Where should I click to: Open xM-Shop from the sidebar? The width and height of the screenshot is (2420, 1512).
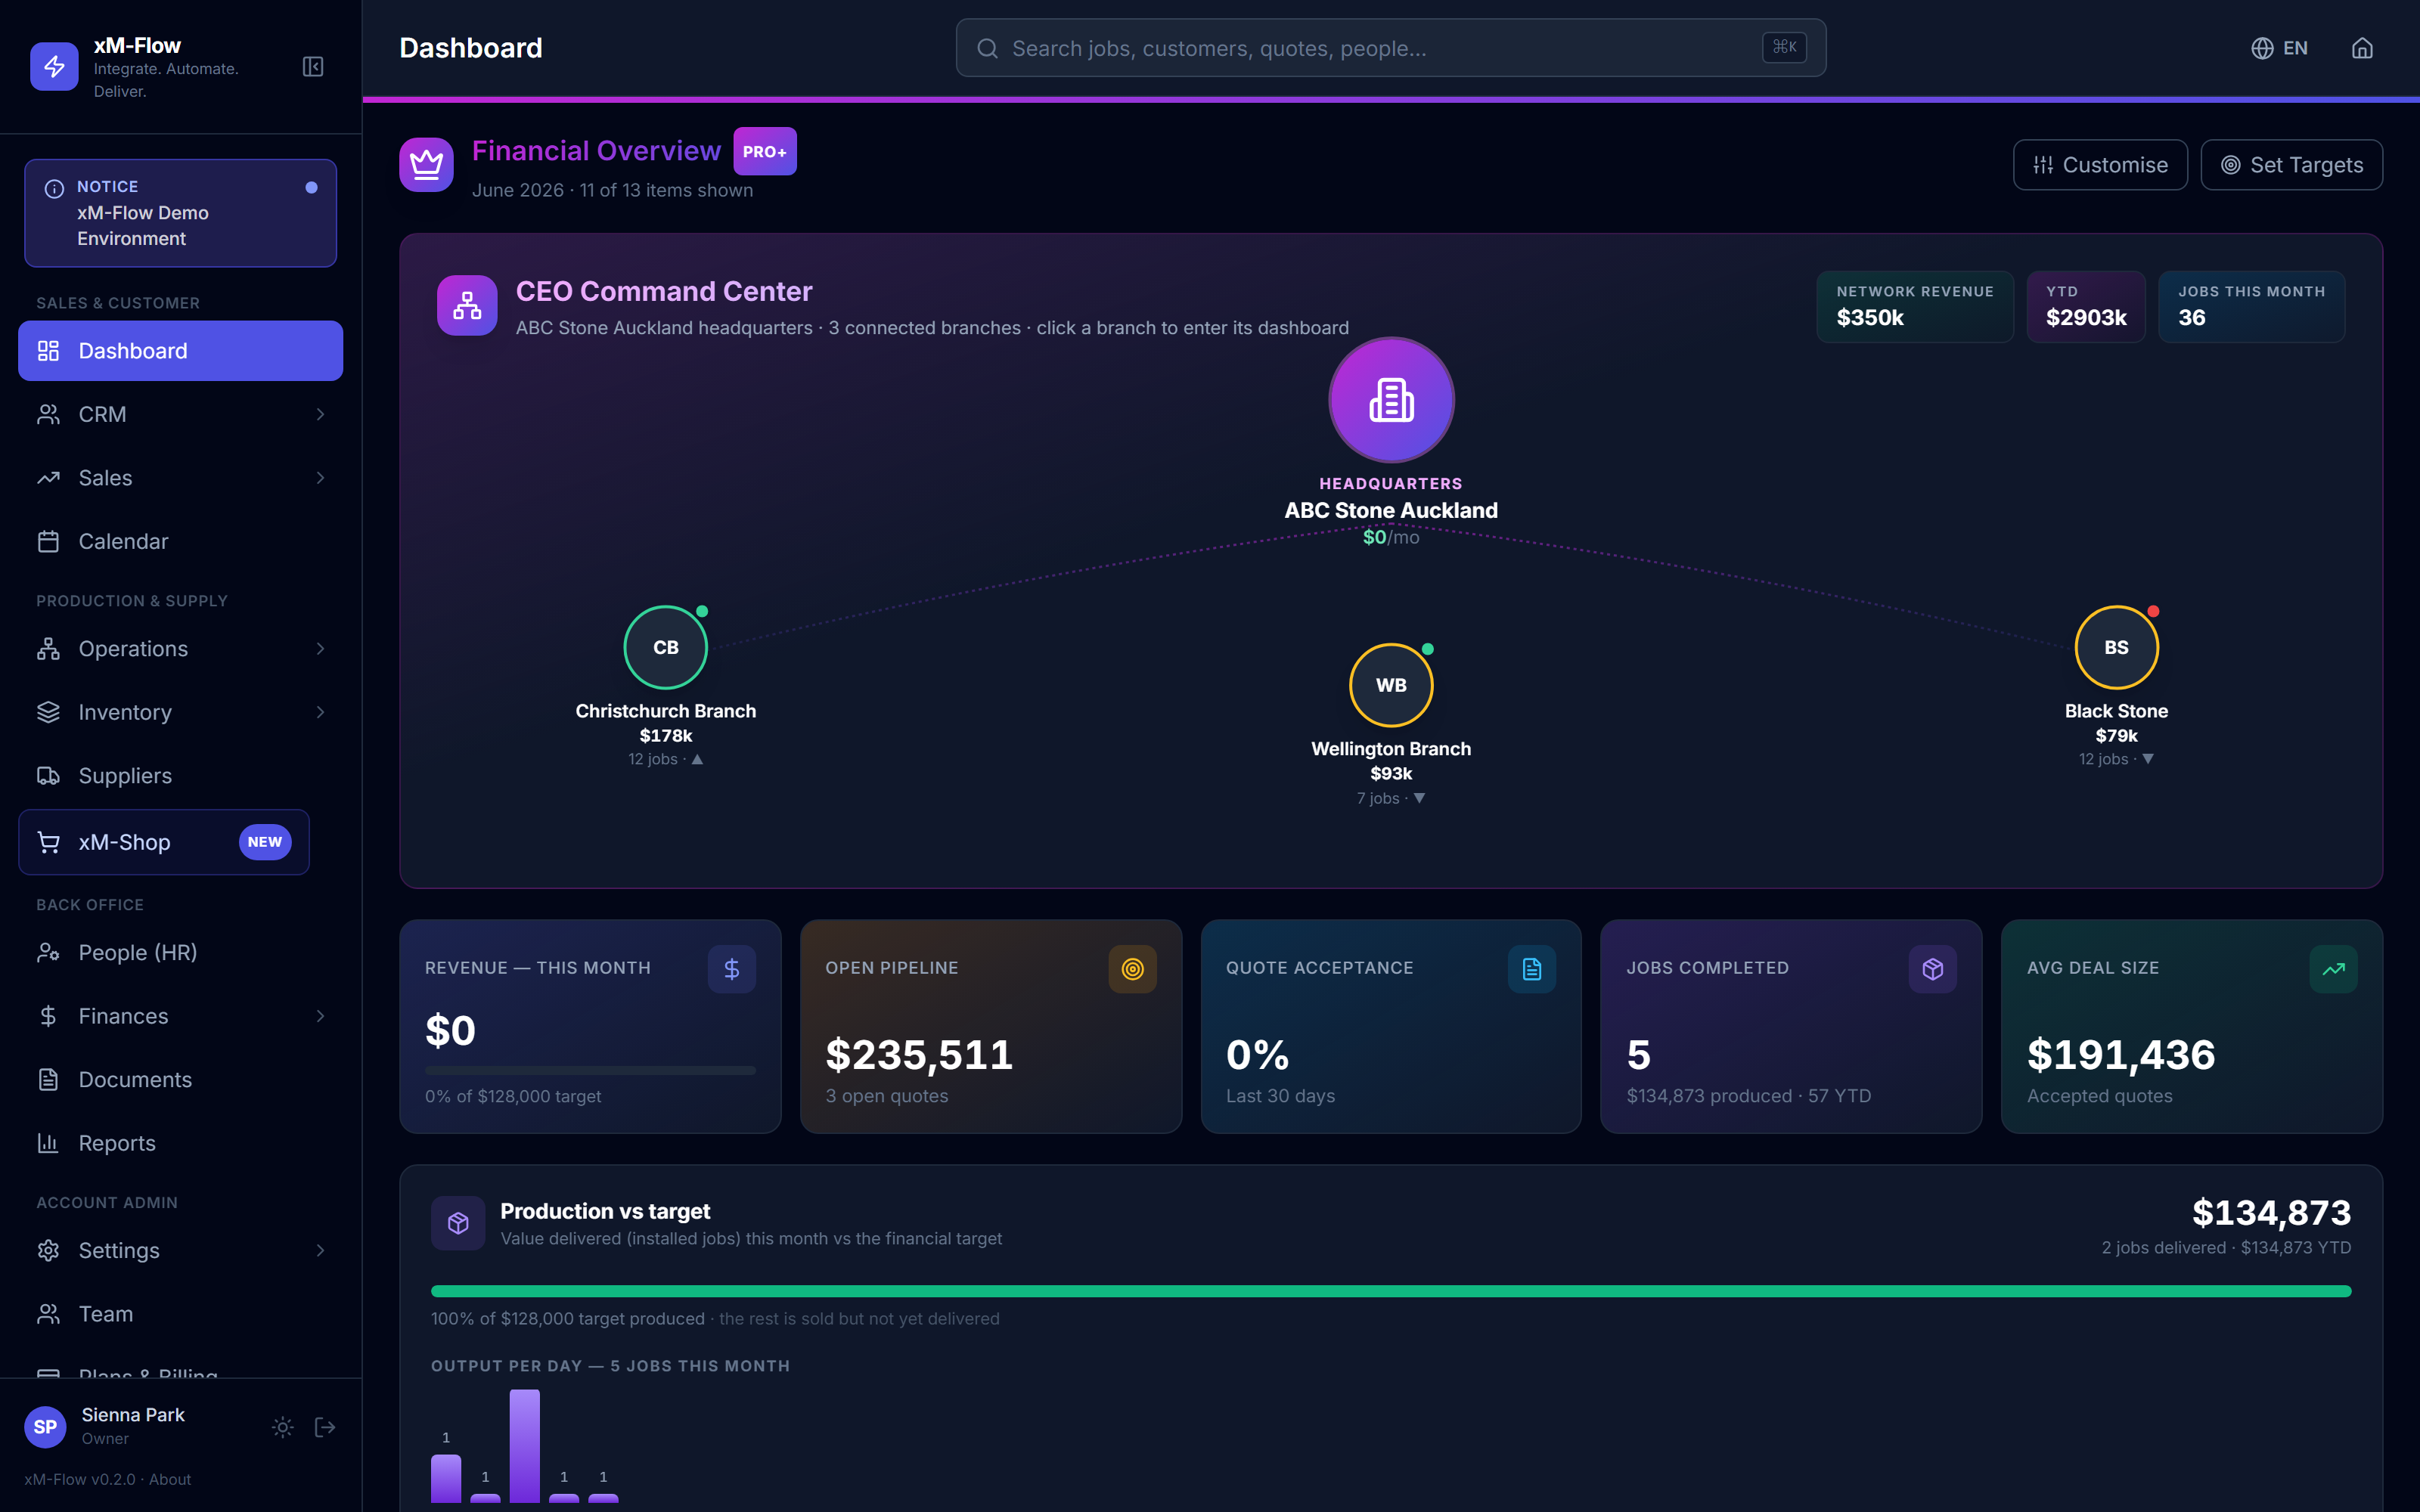(x=164, y=842)
